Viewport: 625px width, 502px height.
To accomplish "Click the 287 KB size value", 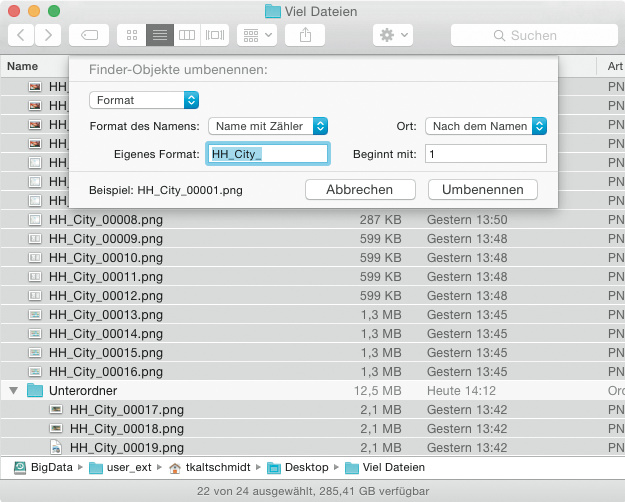I will (381, 220).
